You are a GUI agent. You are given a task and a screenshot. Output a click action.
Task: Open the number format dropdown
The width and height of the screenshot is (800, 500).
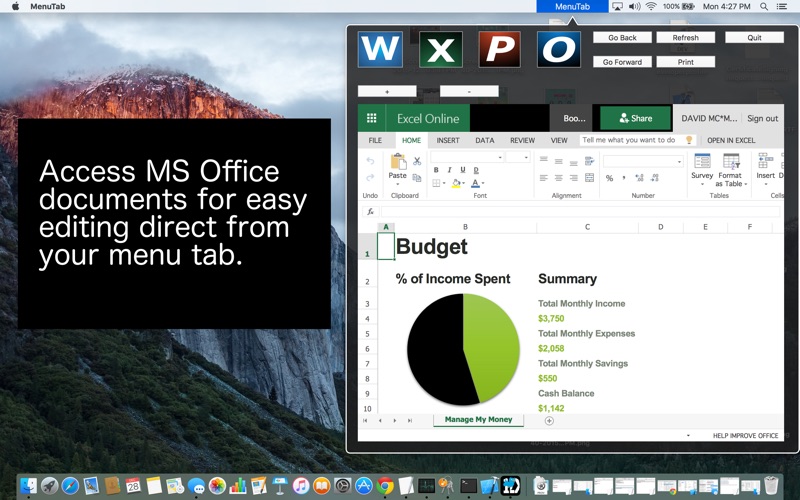pos(679,162)
